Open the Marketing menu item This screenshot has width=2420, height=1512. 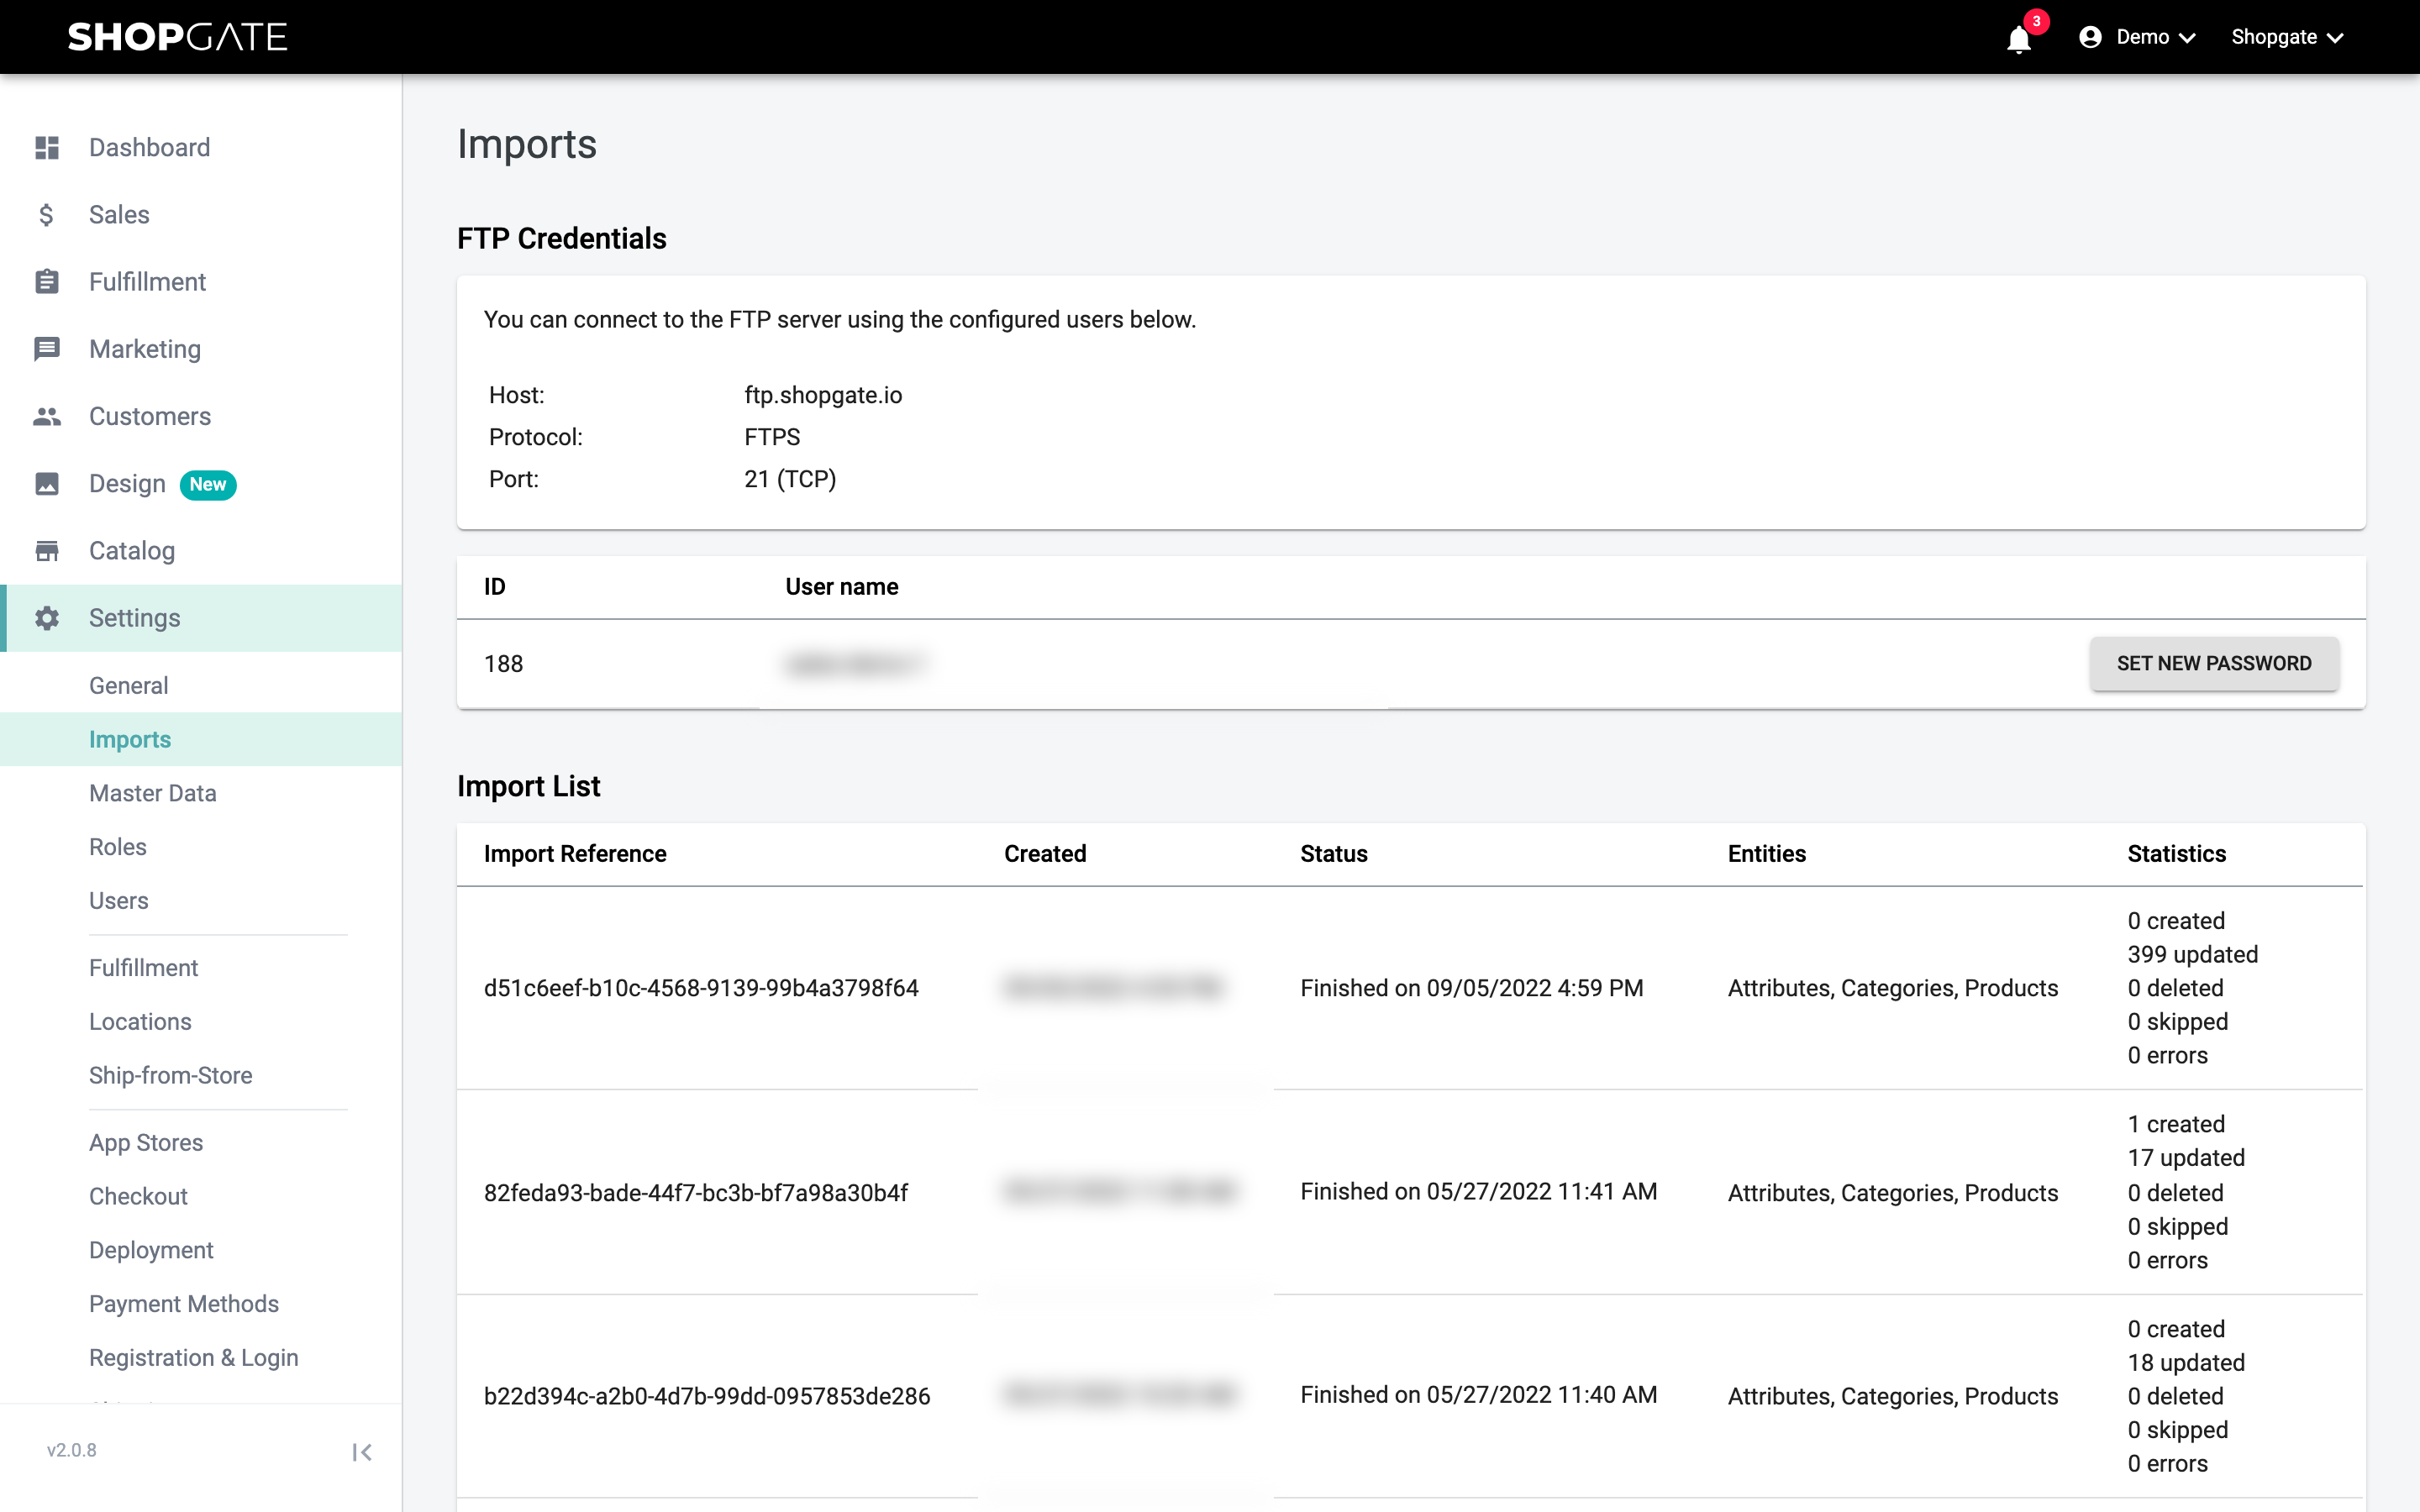(x=145, y=349)
